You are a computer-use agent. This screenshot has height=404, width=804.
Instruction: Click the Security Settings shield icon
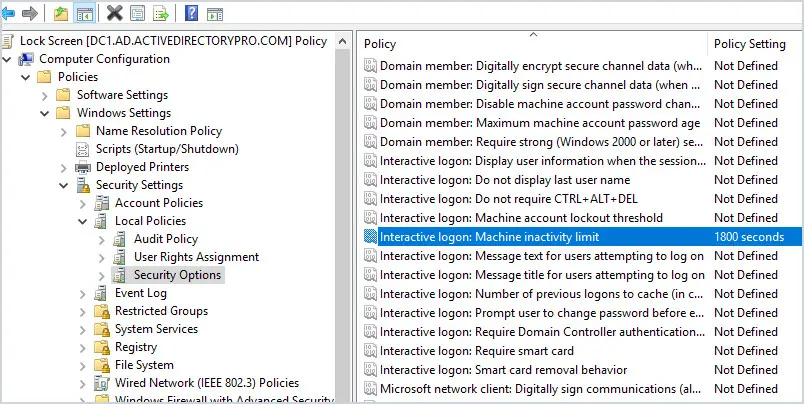point(83,185)
